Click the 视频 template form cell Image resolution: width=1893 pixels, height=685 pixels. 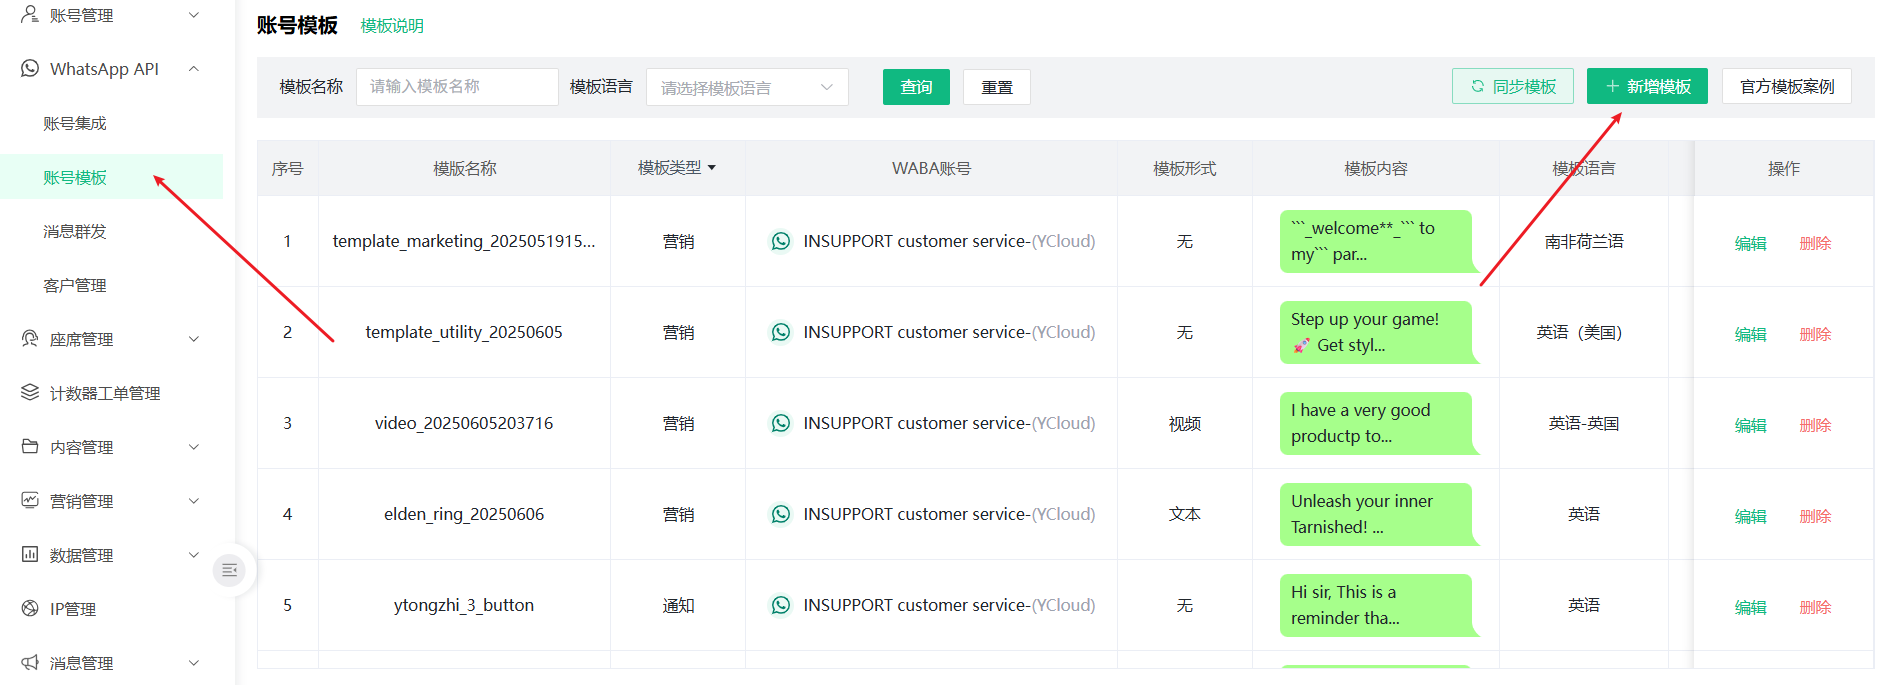click(x=1185, y=424)
